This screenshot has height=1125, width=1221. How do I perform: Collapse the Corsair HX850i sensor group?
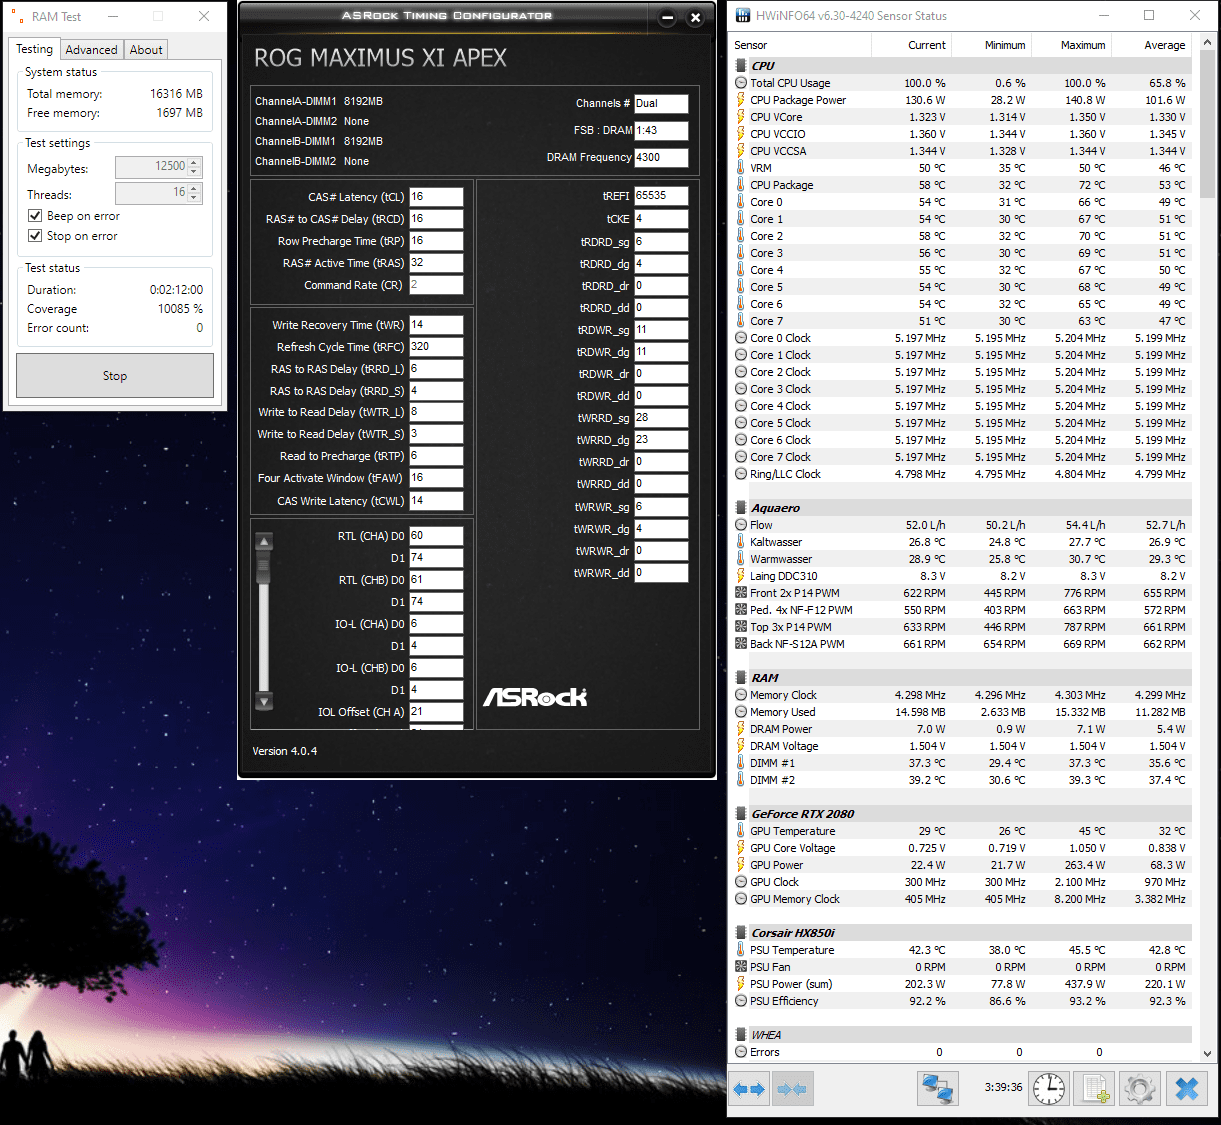tap(741, 933)
